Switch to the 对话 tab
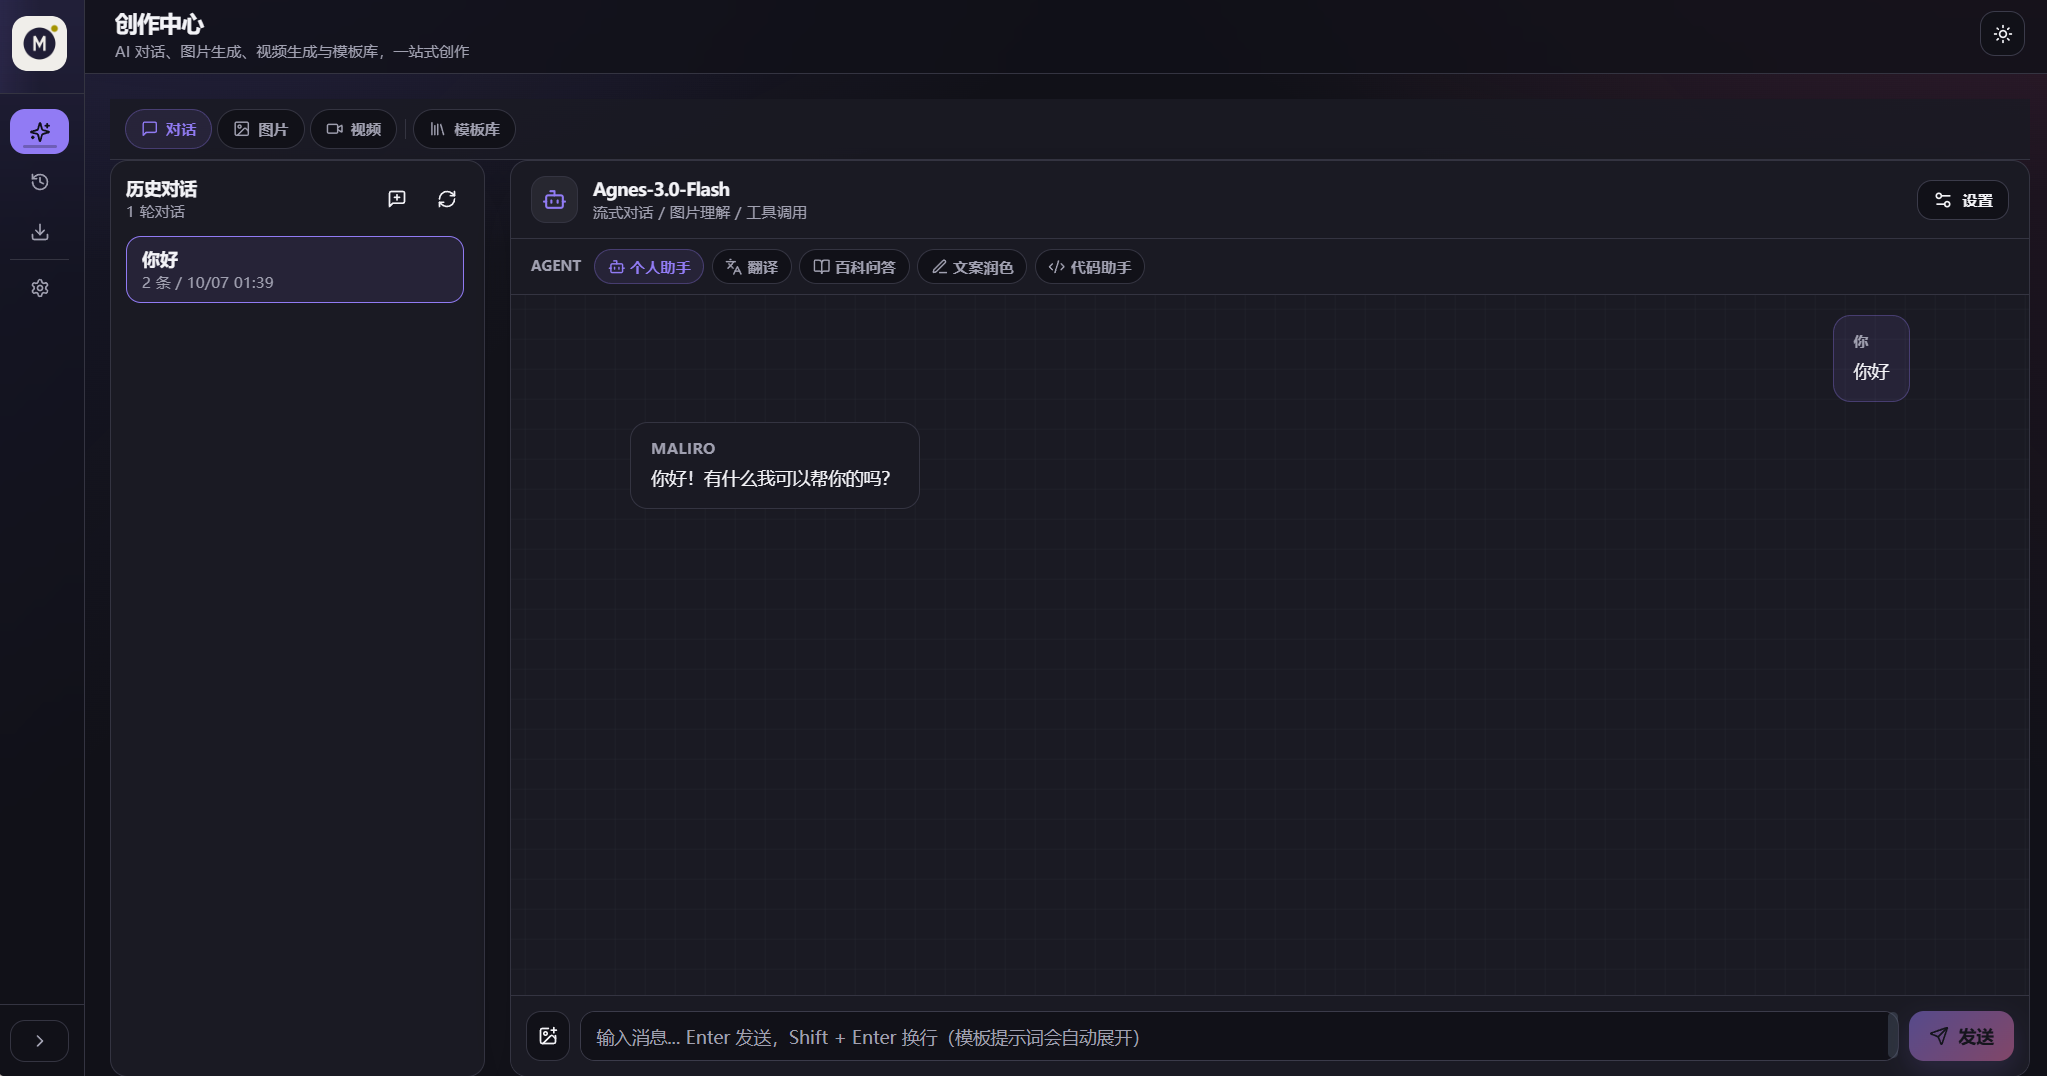Screen dimensions: 2047x1076 (x=168, y=129)
